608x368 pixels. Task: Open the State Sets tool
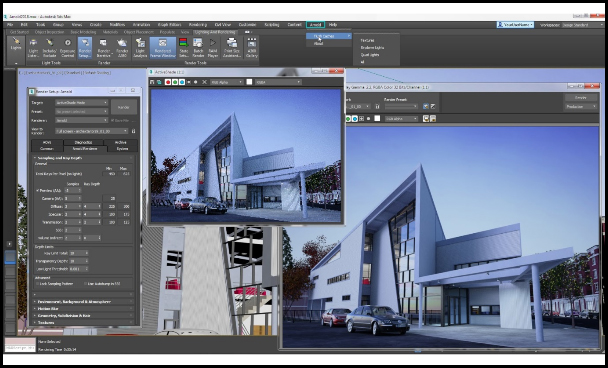[184, 48]
